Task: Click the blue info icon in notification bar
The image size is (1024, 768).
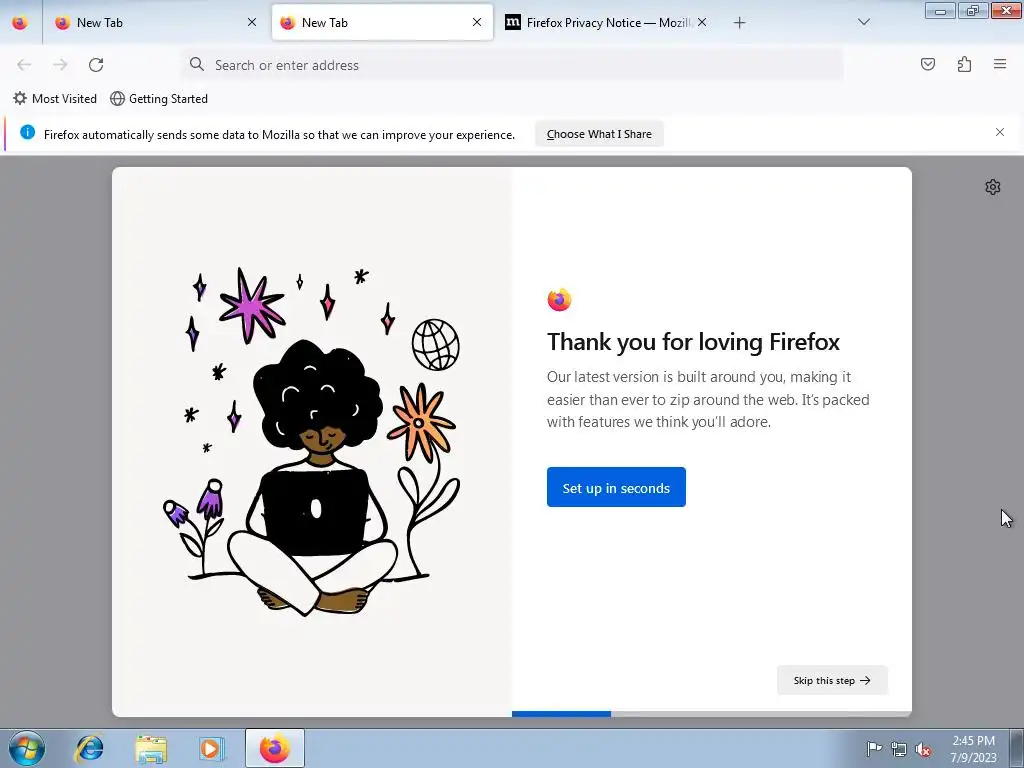Action: pos(27,133)
